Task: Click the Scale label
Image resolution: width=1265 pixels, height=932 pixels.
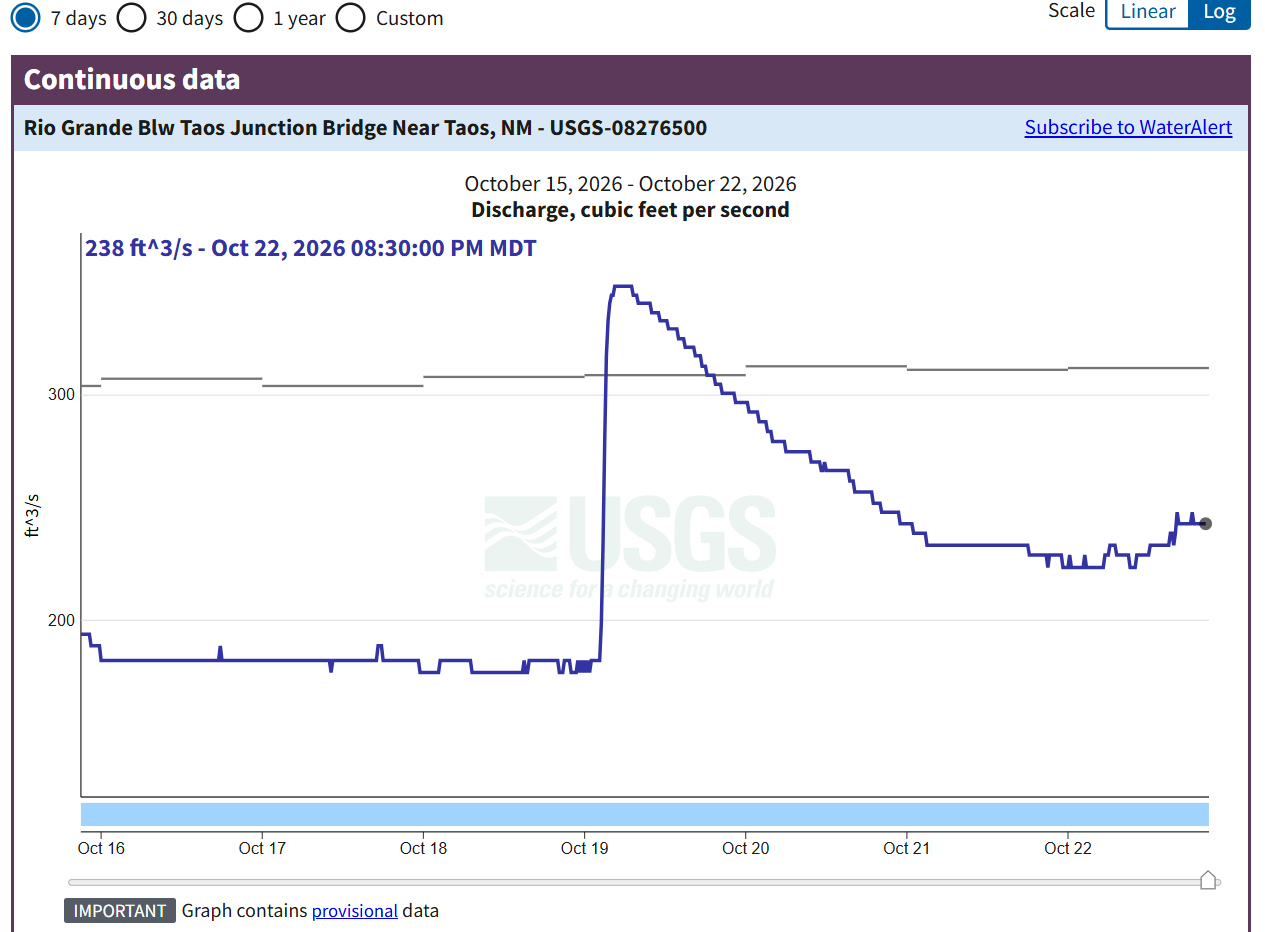Action: click(1071, 11)
